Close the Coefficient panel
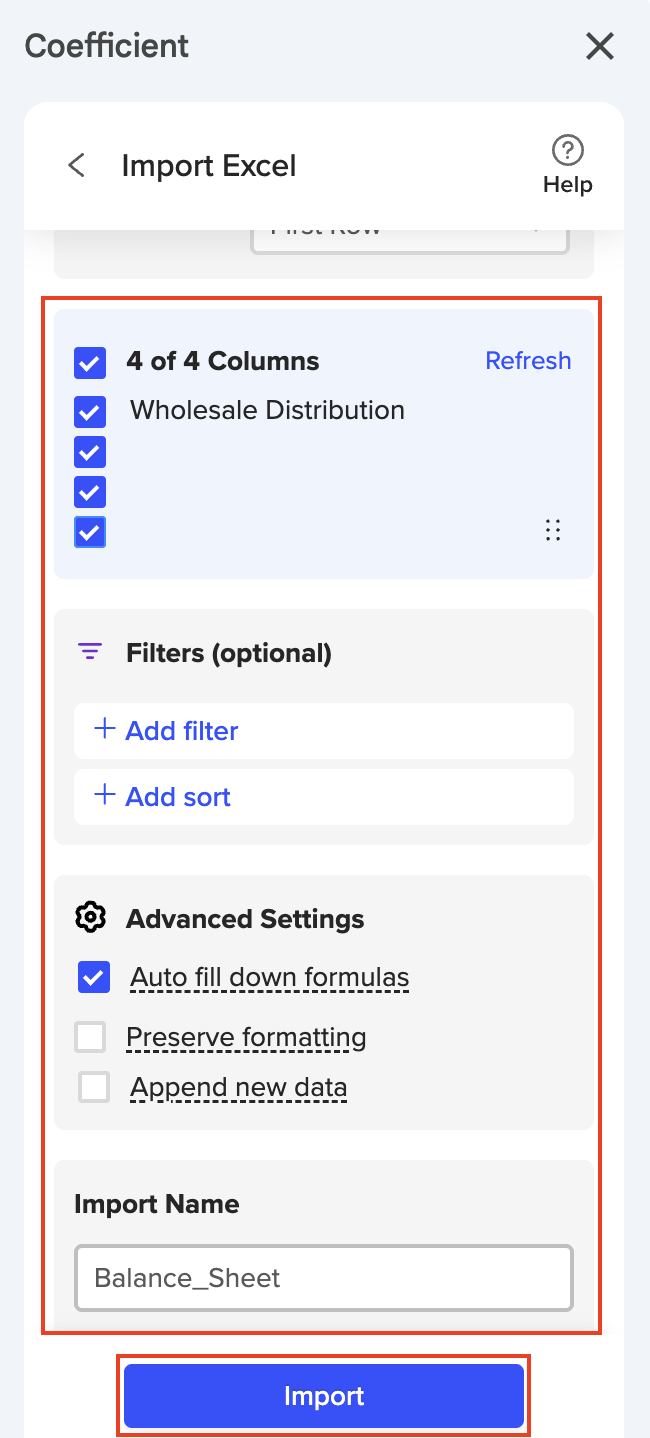650x1438 pixels. coord(599,46)
